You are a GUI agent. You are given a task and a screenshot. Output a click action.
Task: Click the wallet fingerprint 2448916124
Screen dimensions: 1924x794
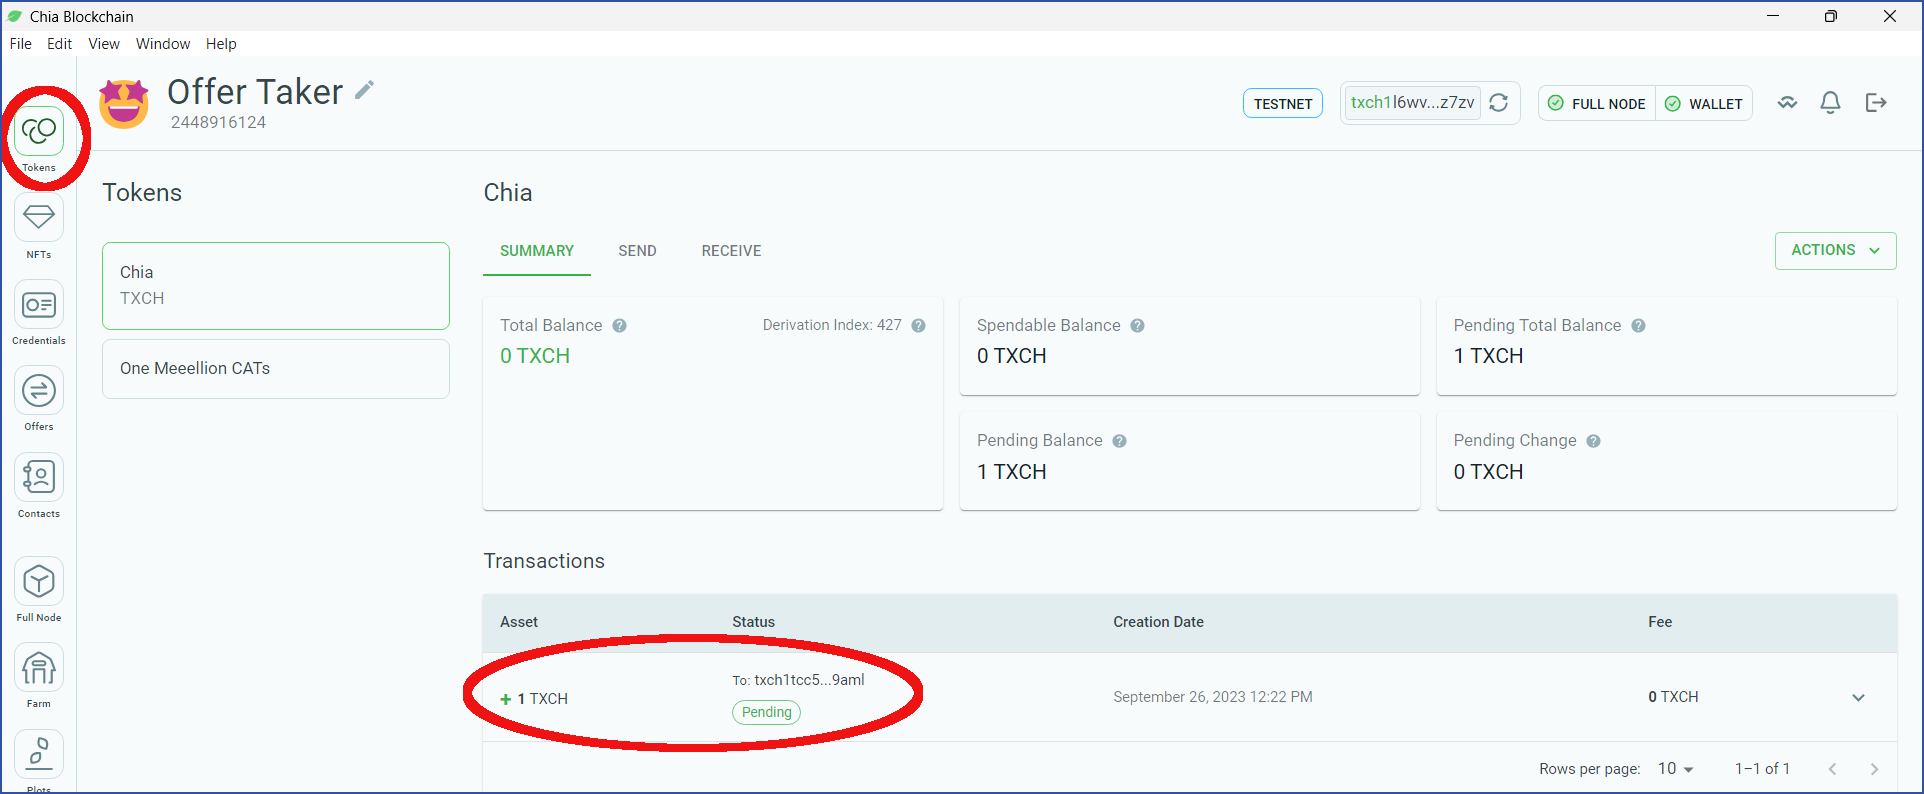pos(218,123)
